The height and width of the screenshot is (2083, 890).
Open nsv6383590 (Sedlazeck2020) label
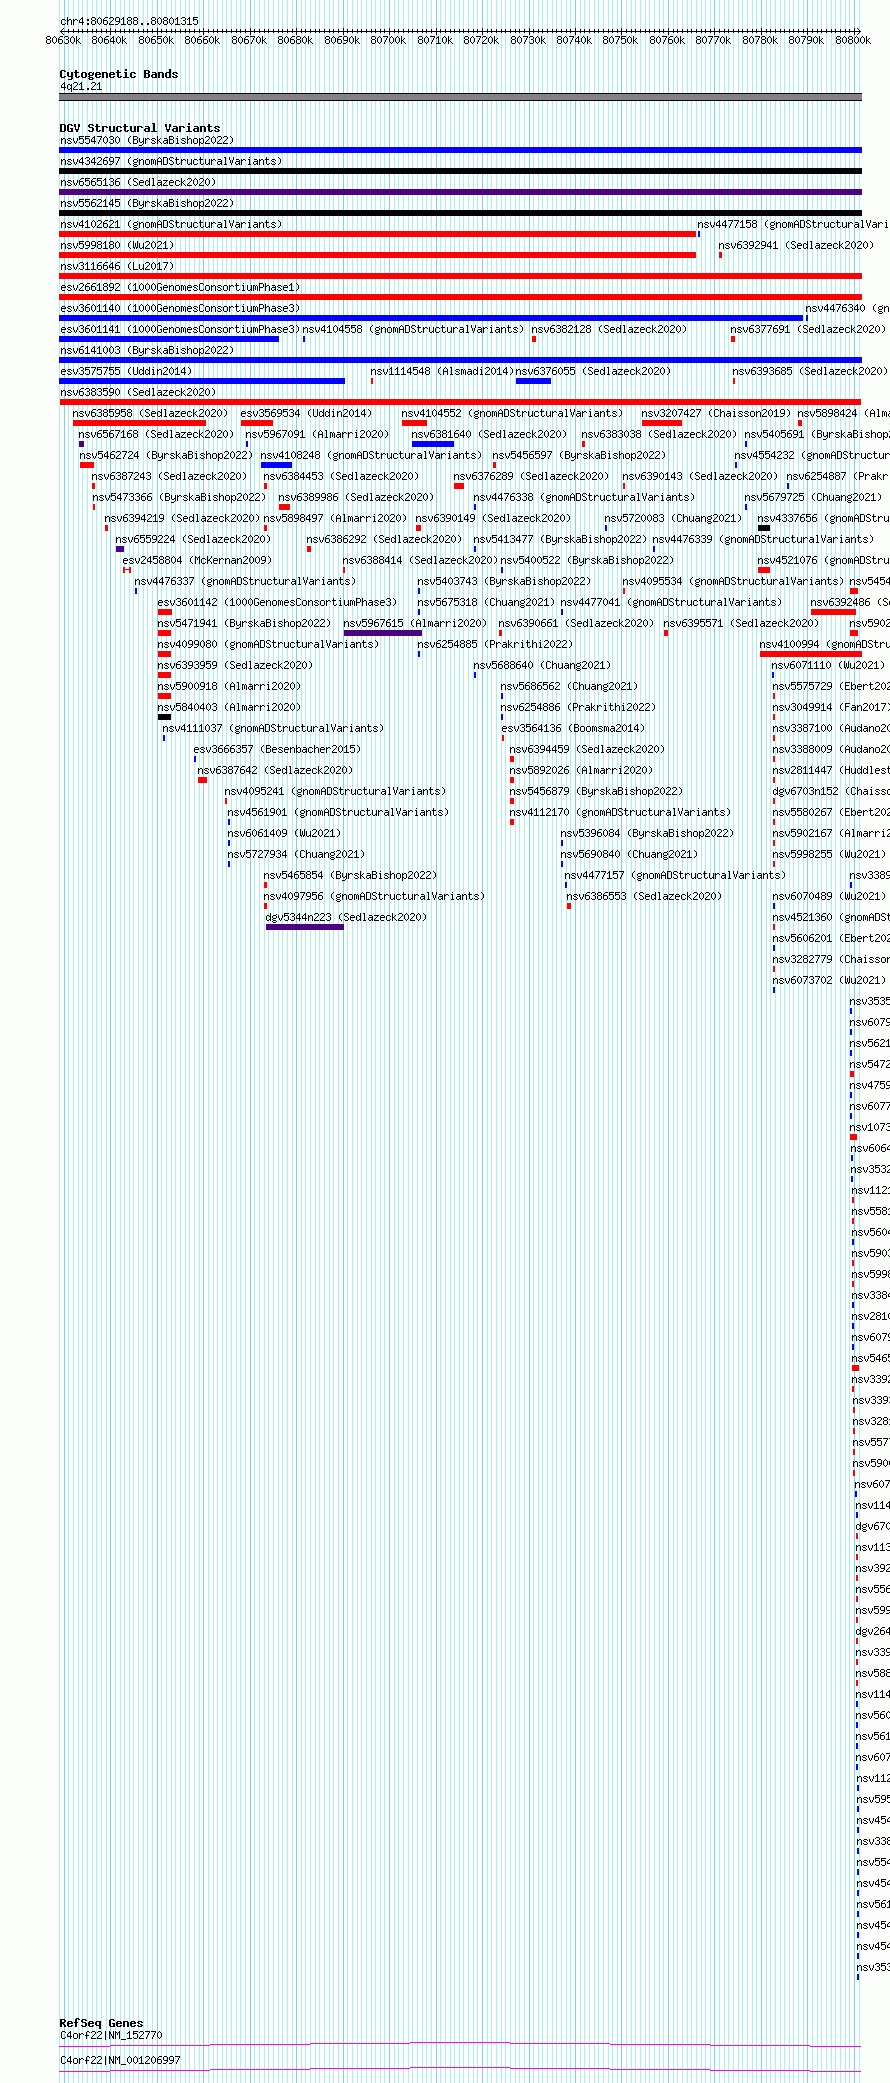[137, 392]
